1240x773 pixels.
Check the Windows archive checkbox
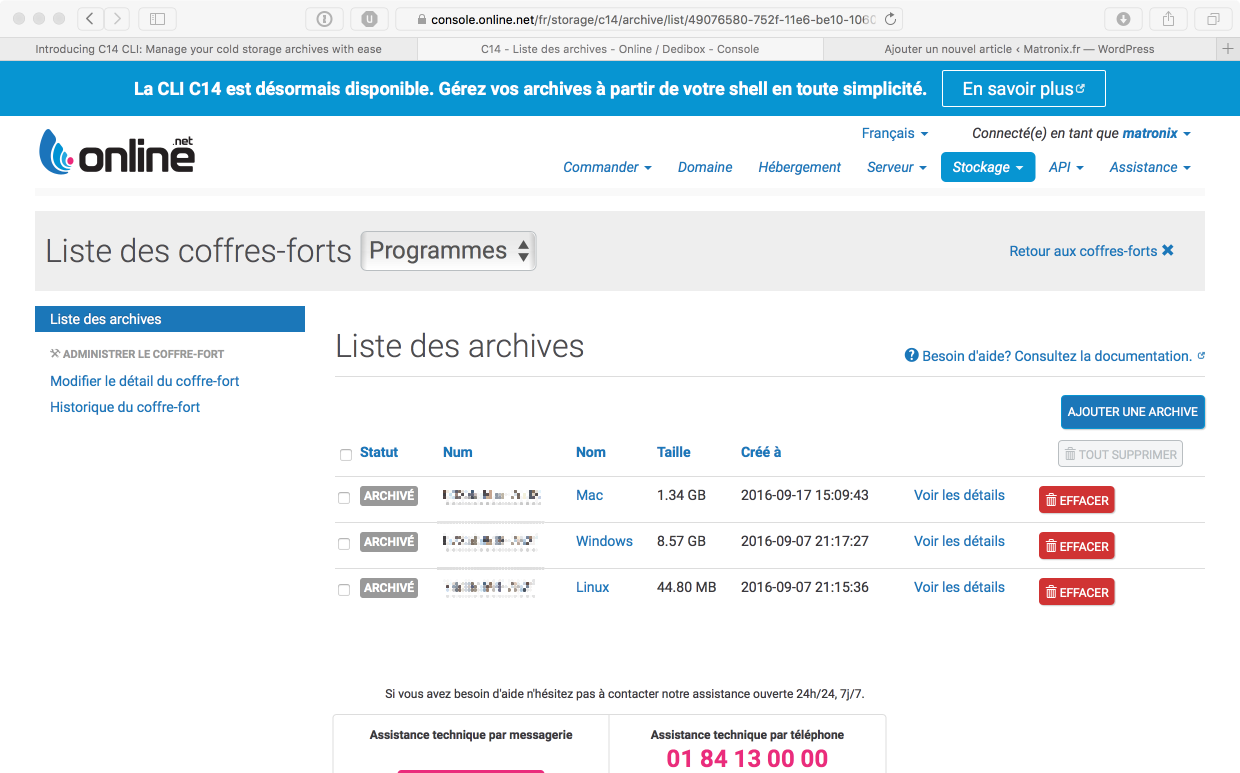344,544
